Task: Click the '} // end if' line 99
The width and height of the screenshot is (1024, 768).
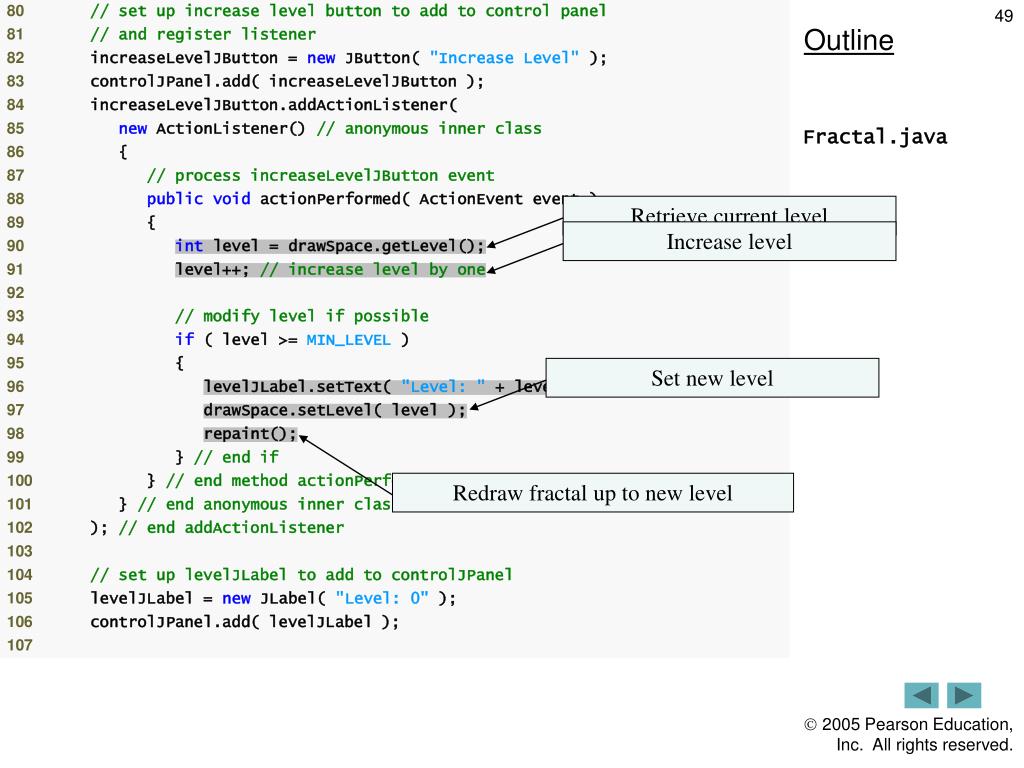Action: [x=227, y=457]
